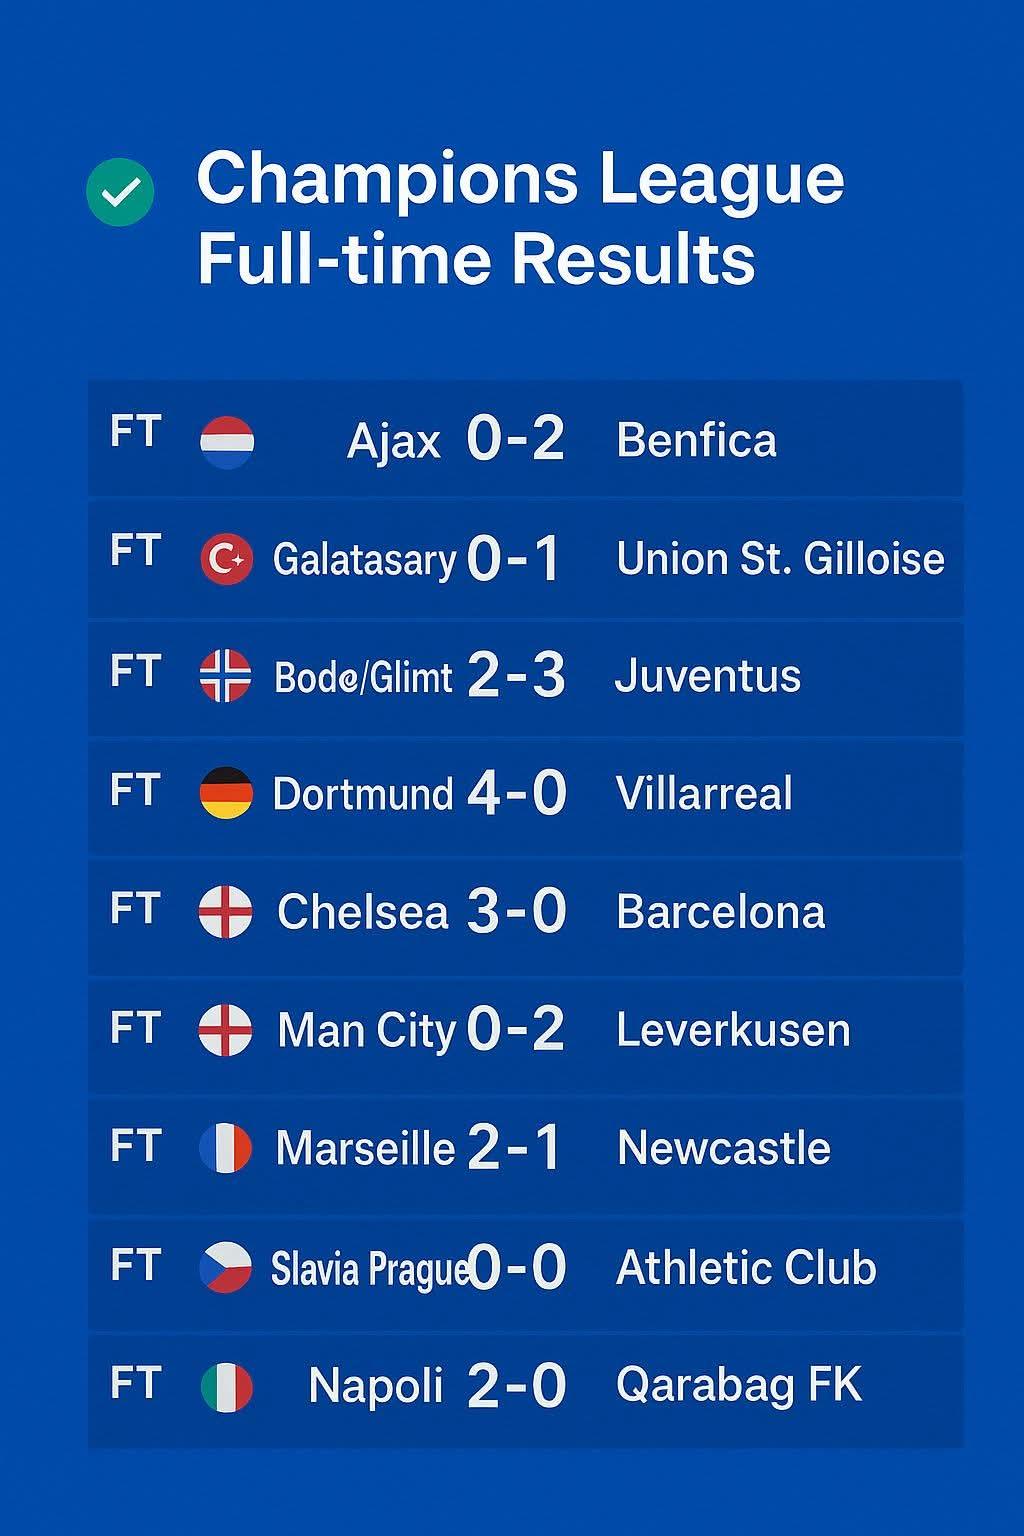
Task: Open the Union St. Gilloise team link
Action: [x=780, y=559]
